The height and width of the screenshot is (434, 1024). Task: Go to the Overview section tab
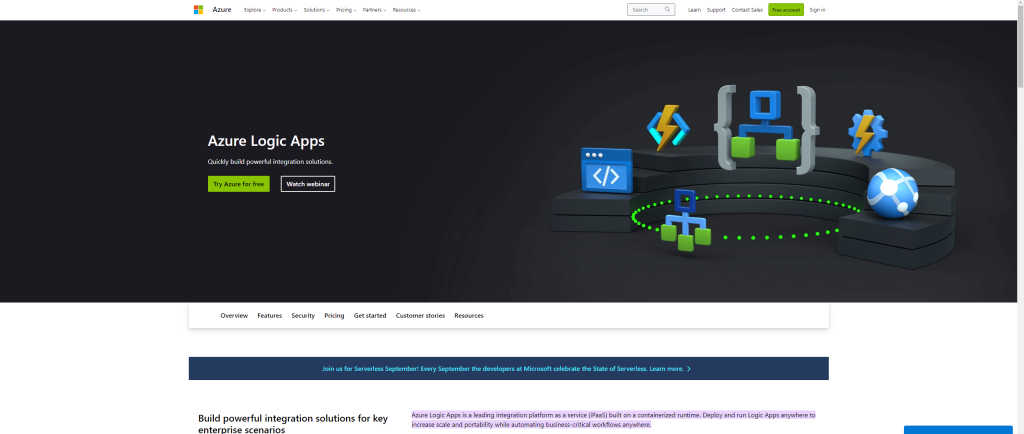[234, 316]
